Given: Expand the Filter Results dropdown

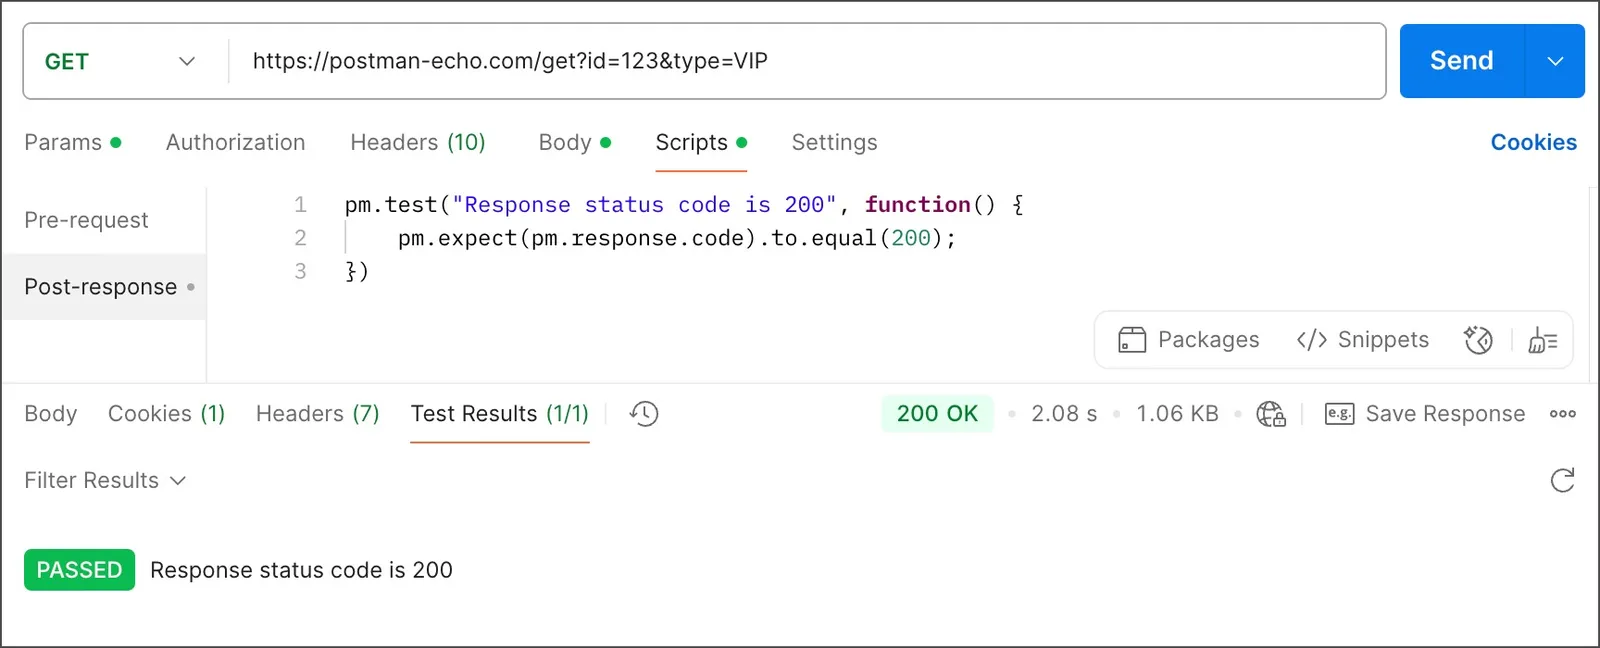Looking at the screenshot, I should (105, 480).
